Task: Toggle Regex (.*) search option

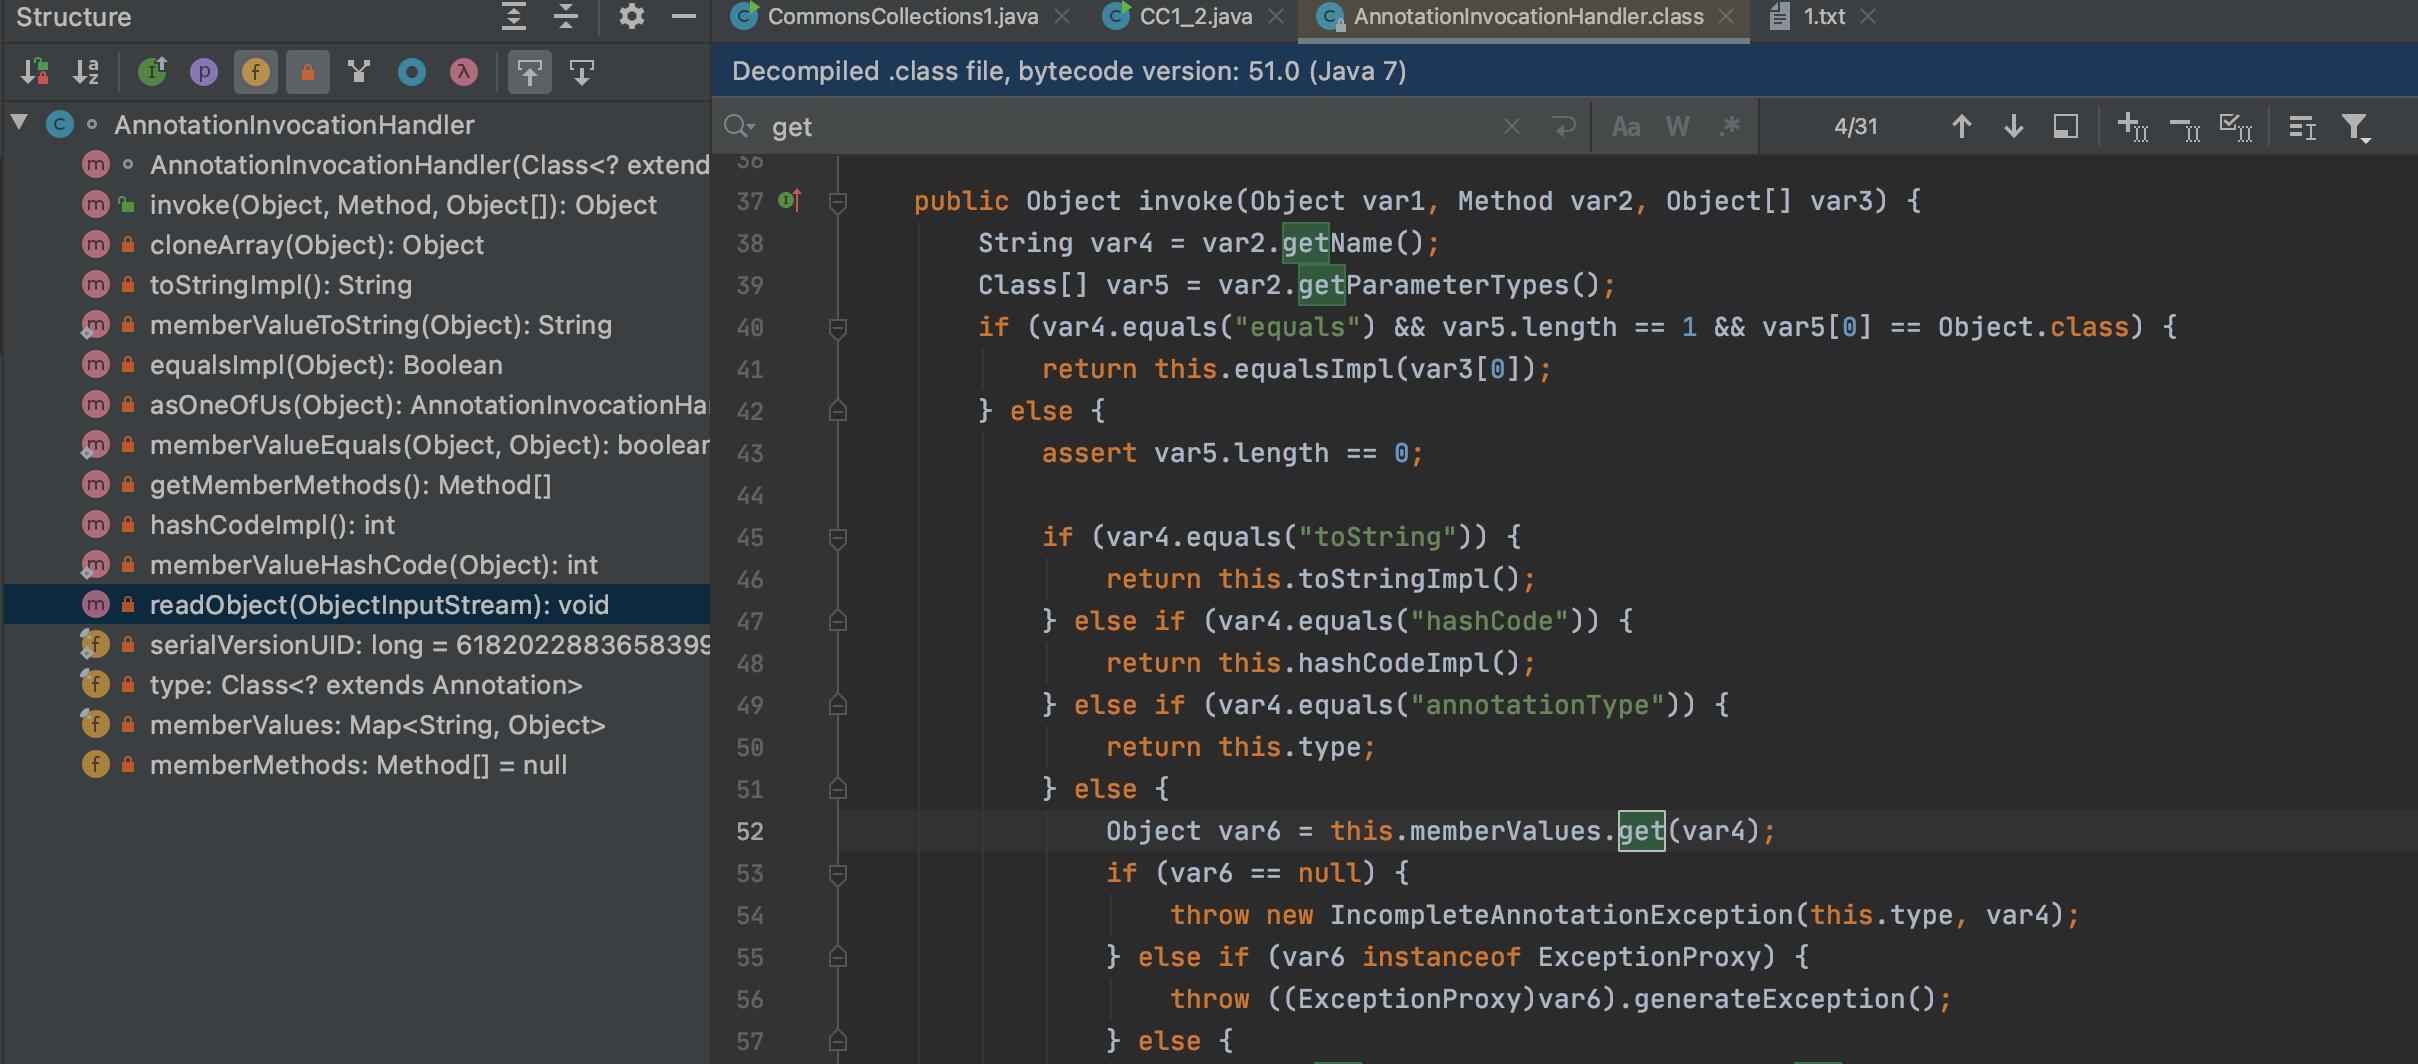Action: coord(1730,127)
